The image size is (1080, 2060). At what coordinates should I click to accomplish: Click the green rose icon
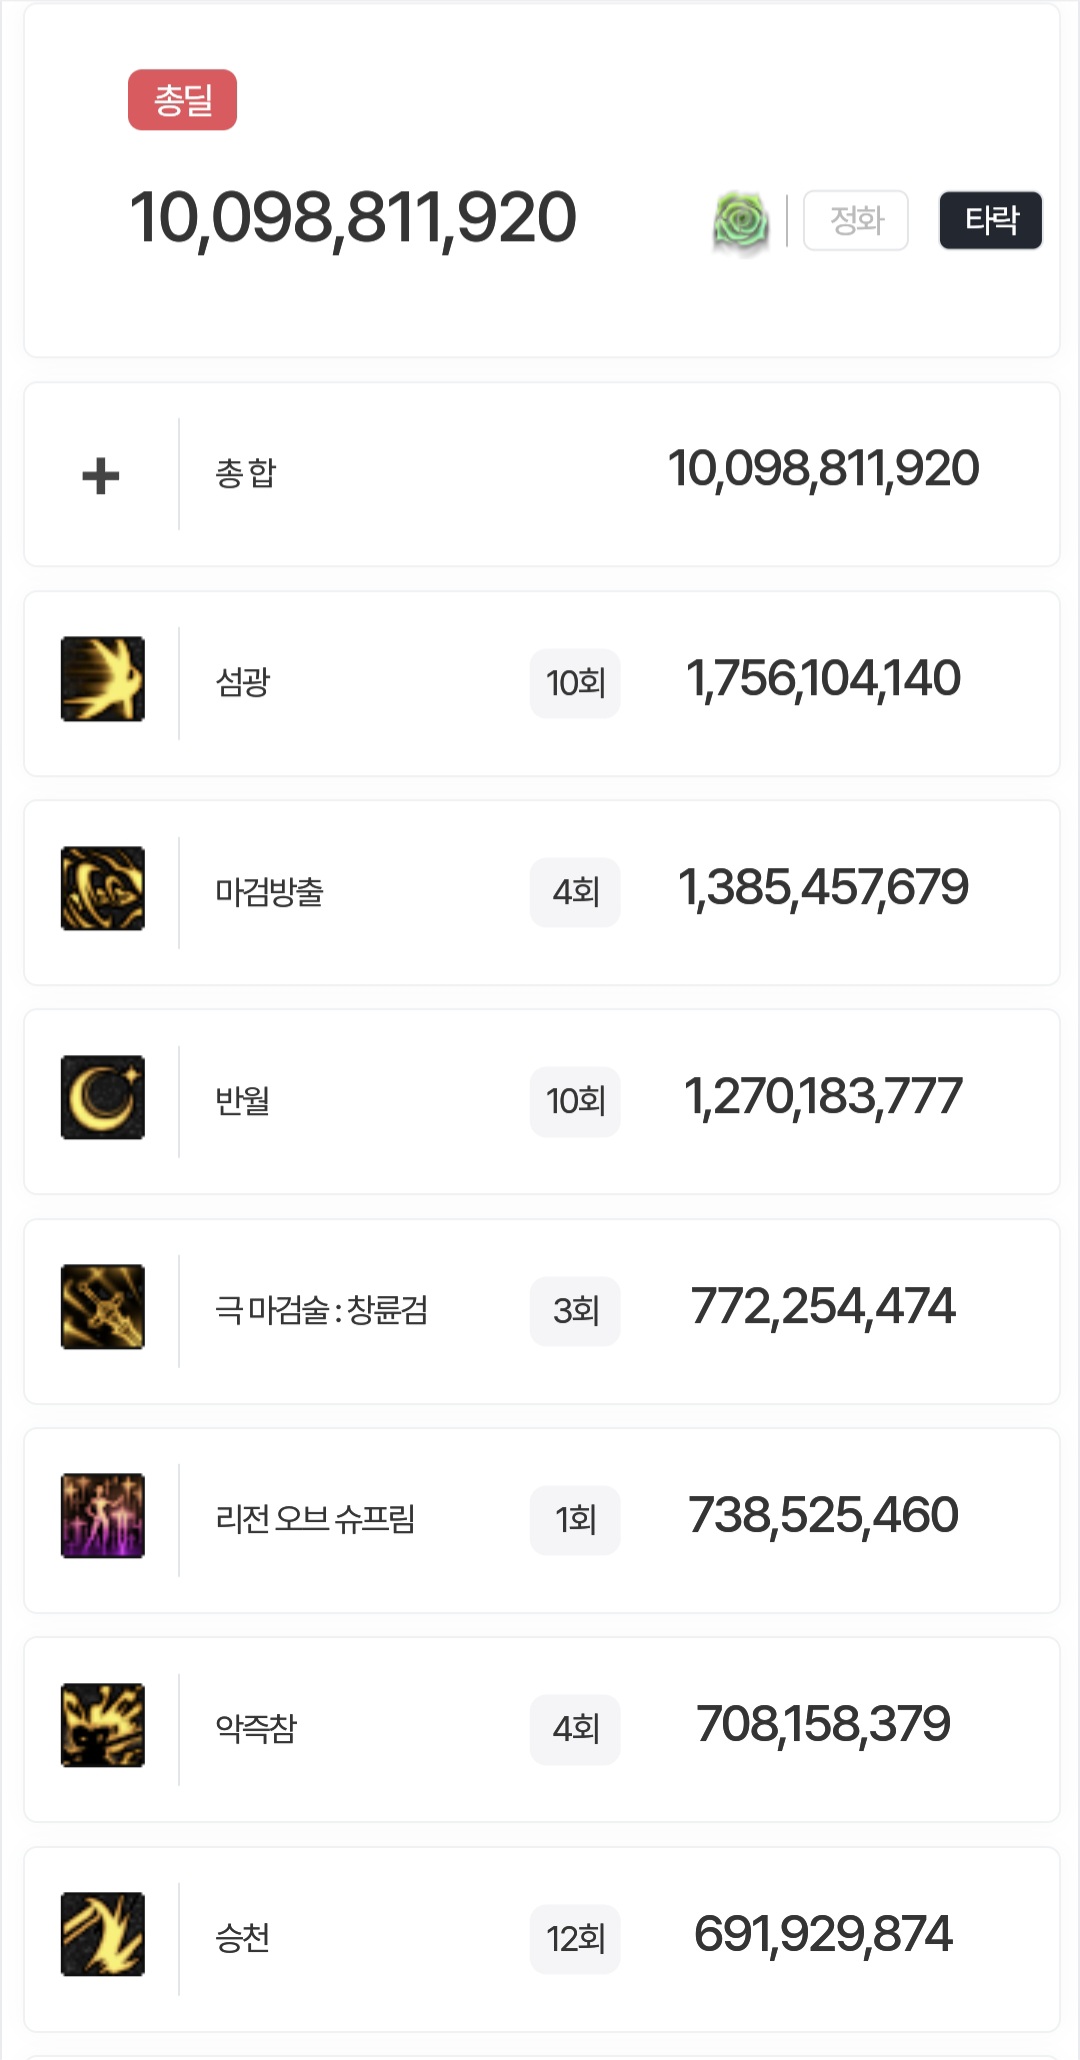click(741, 221)
